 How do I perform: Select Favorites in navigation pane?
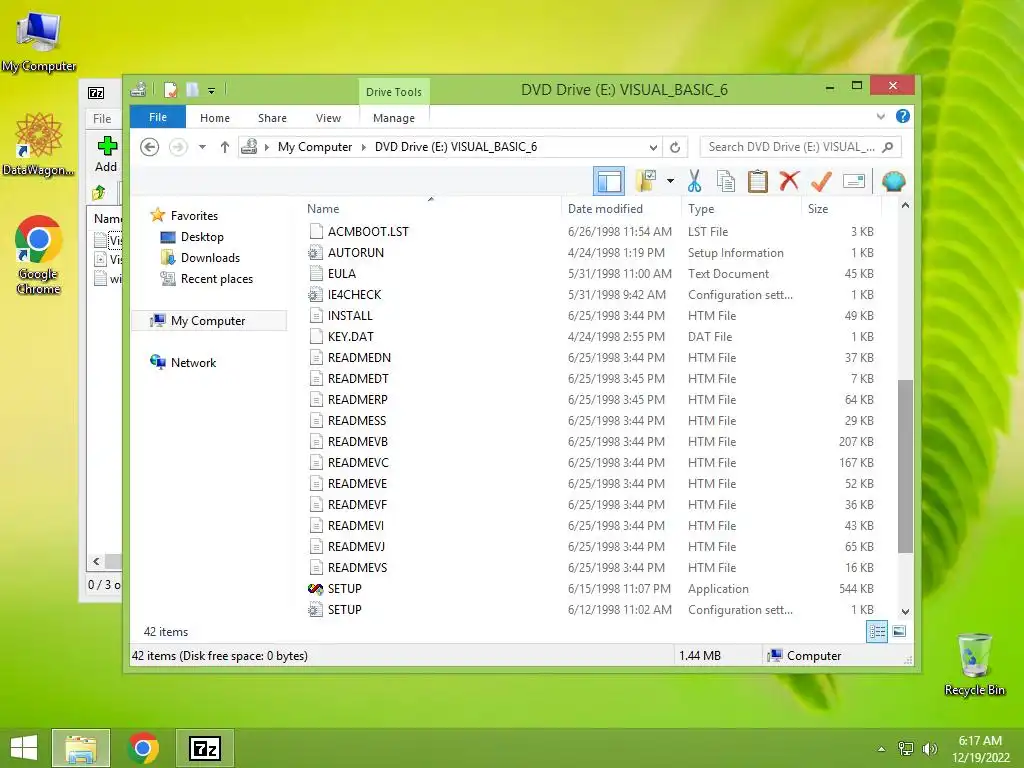tap(194, 216)
